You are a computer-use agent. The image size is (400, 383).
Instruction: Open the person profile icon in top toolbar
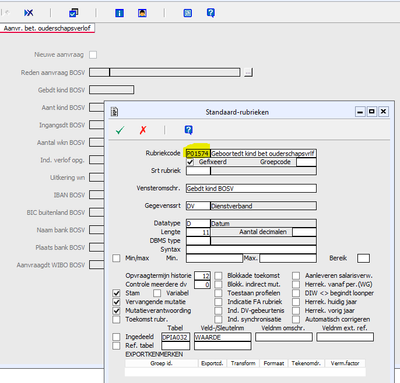click(142, 13)
